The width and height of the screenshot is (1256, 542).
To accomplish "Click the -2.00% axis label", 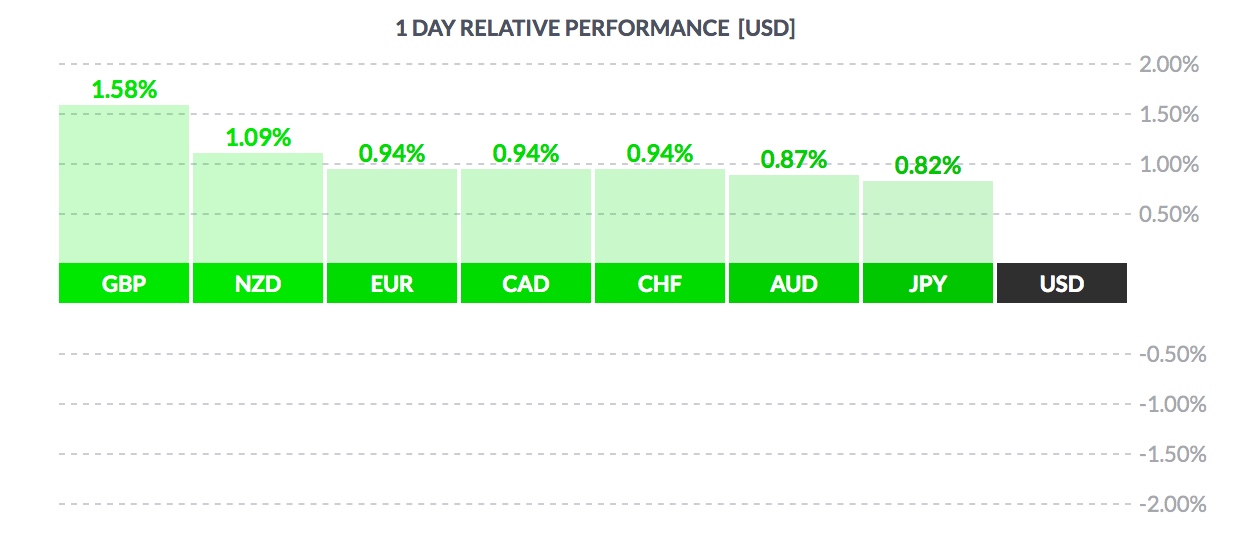I will pyautogui.click(x=1171, y=504).
